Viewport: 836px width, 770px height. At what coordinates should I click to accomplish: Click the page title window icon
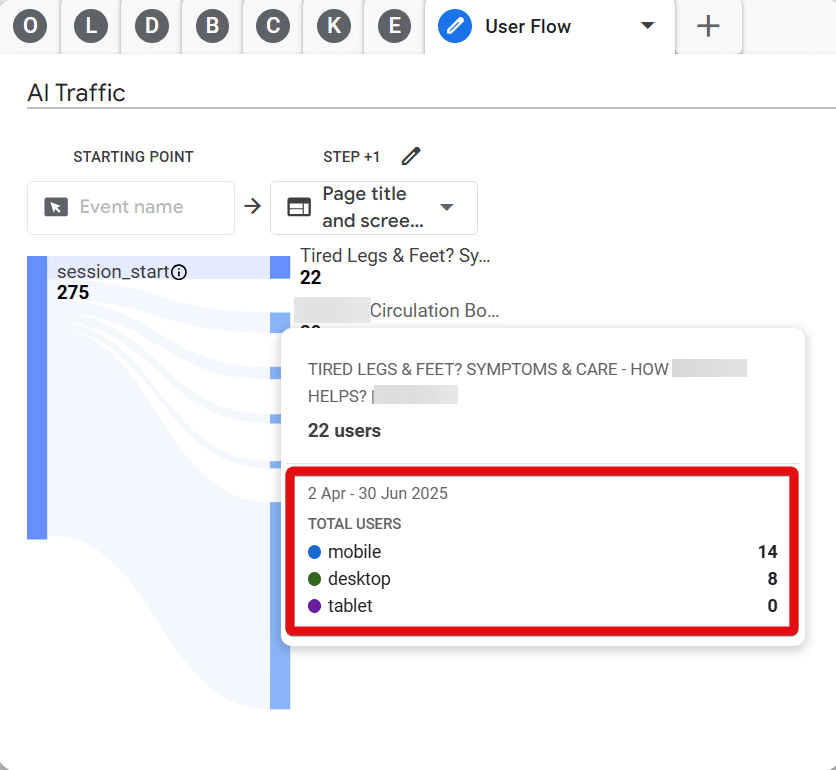pos(299,207)
